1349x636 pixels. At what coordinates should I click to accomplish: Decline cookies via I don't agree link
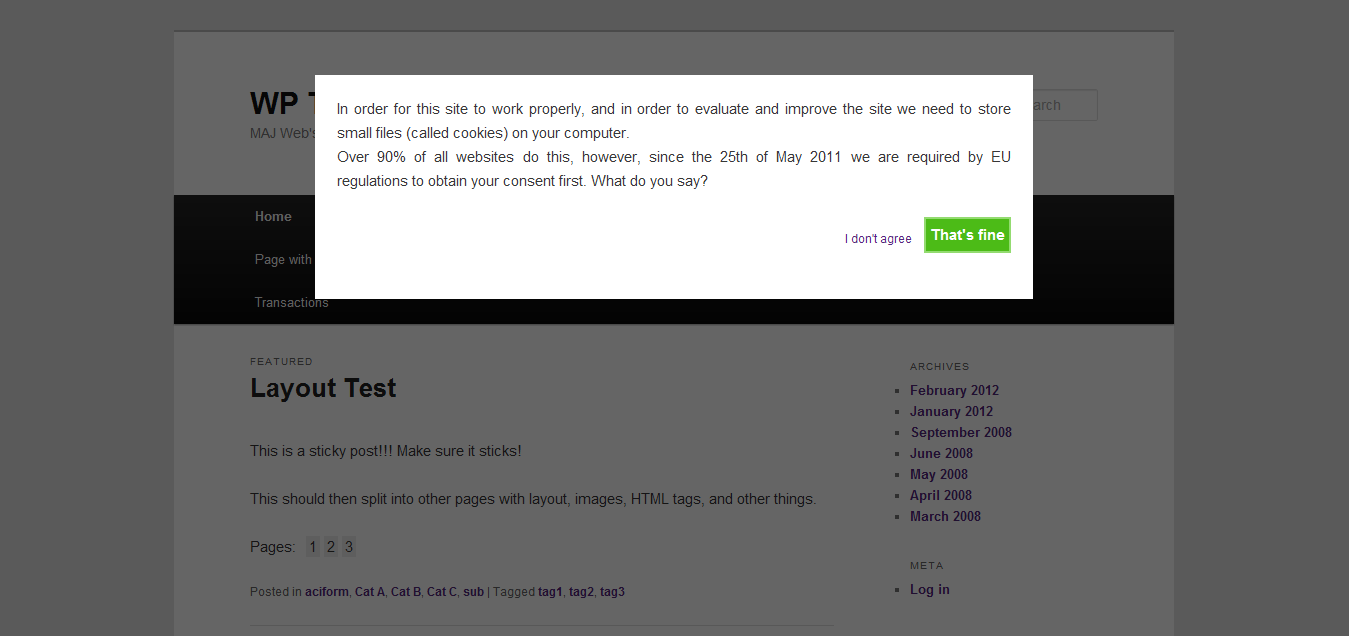(x=878, y=239)
